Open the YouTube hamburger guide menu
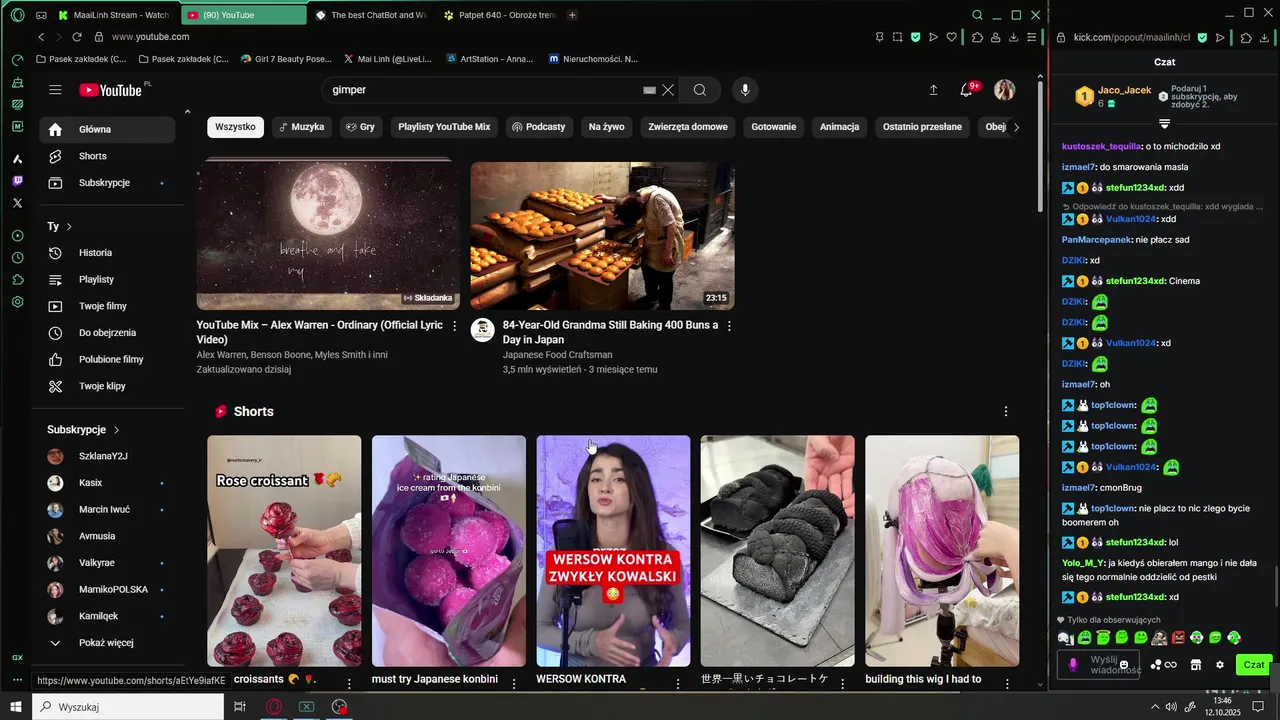The width and height of the screenshot is (1280, 720). coord(55,90)
